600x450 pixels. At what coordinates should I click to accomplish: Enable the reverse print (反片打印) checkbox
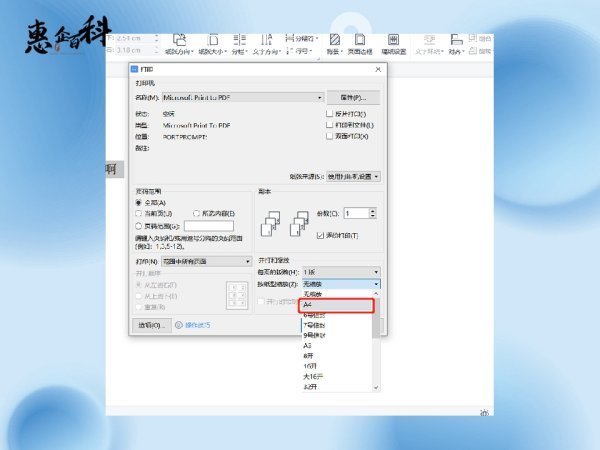(x=330, y=114)
